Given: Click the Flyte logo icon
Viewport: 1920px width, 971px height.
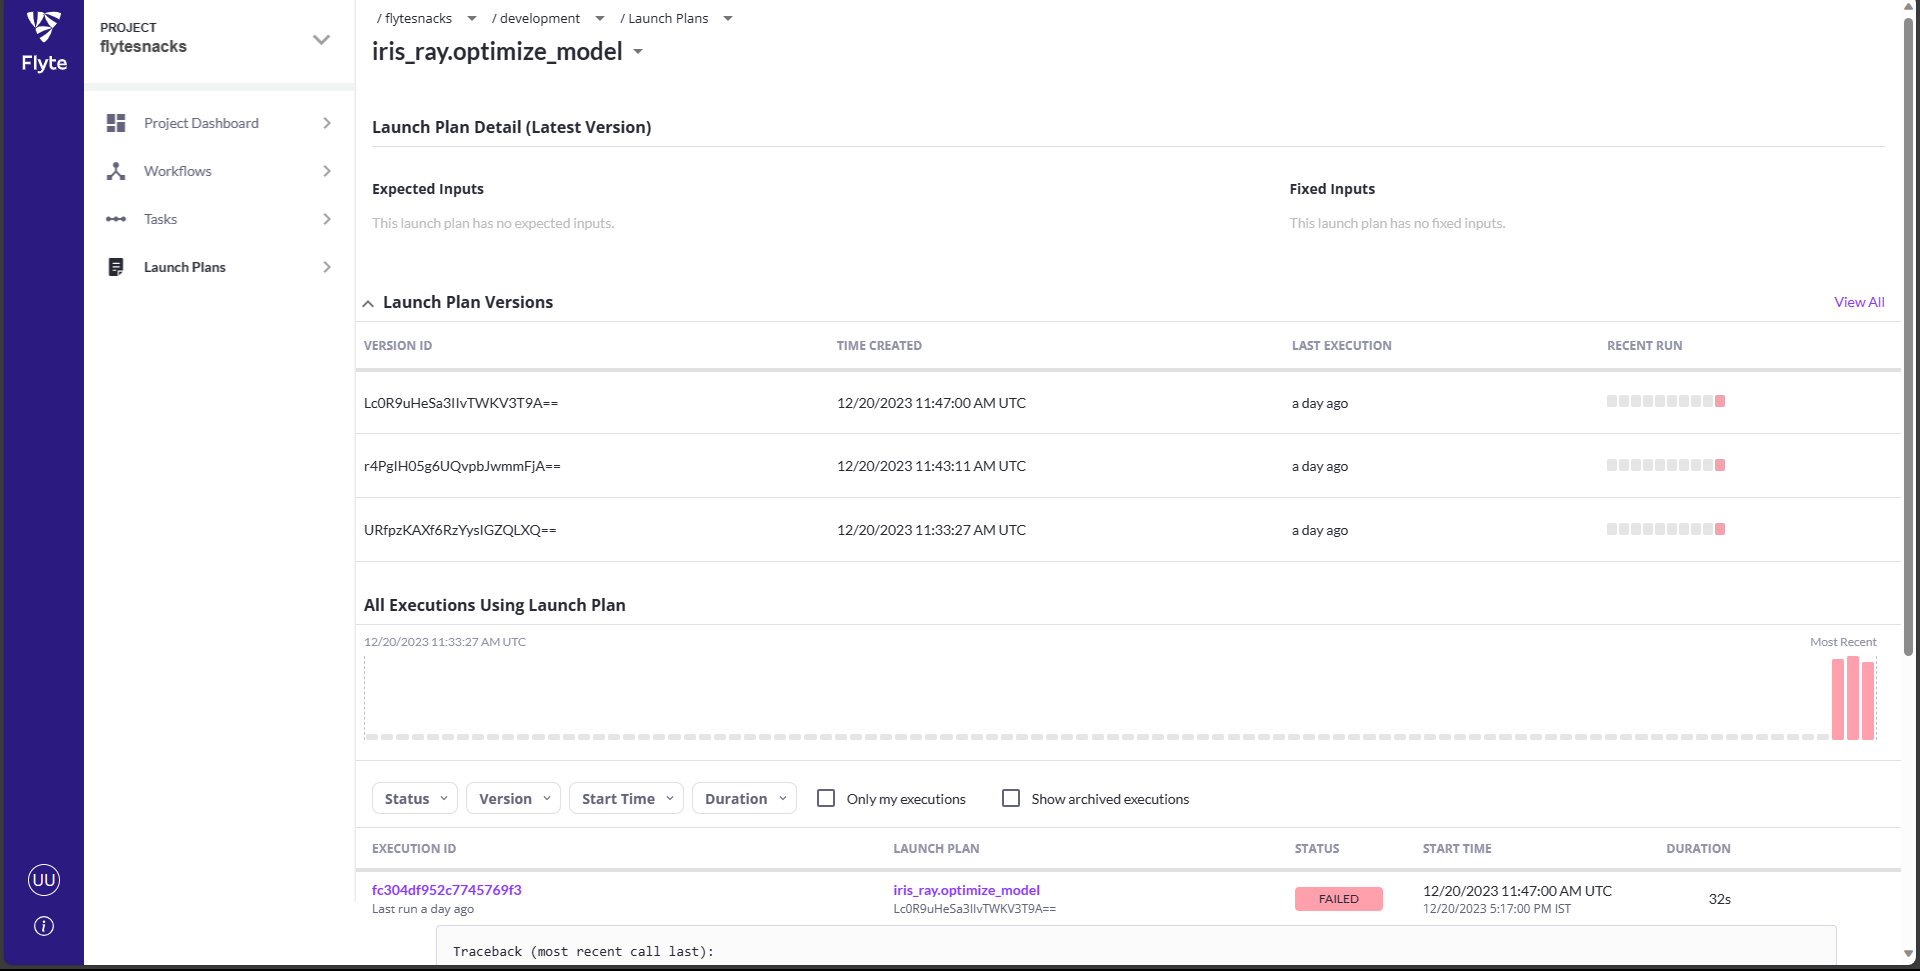Looking at the screenshot, I should point(44,27).
